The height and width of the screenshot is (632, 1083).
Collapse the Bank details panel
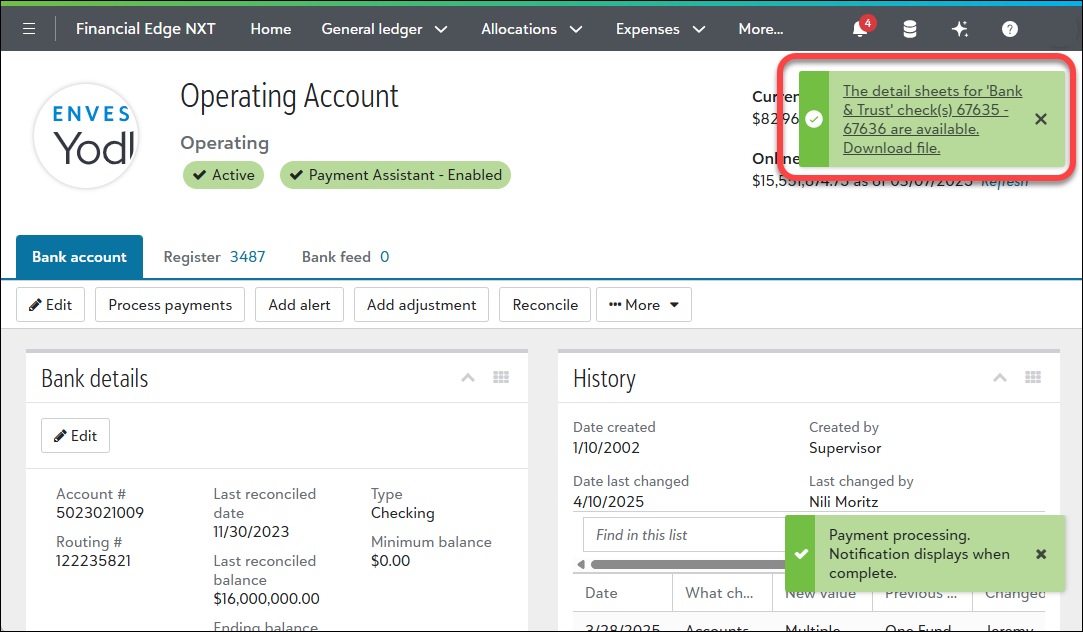468,377
